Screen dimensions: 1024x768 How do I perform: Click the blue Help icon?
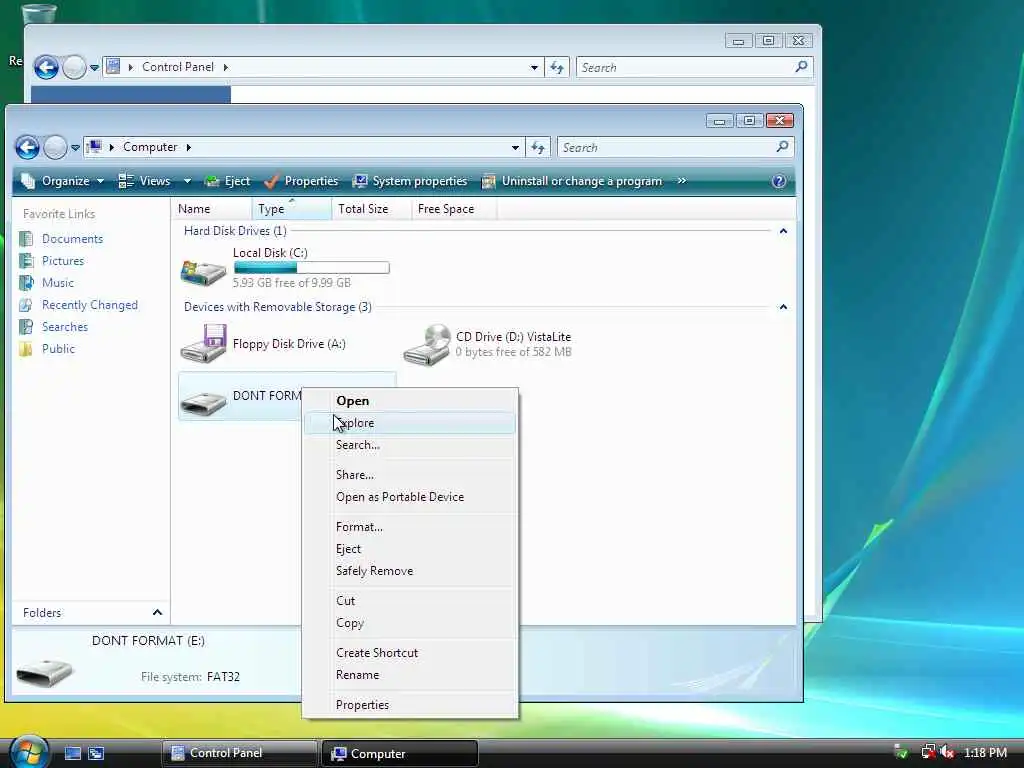778,182
